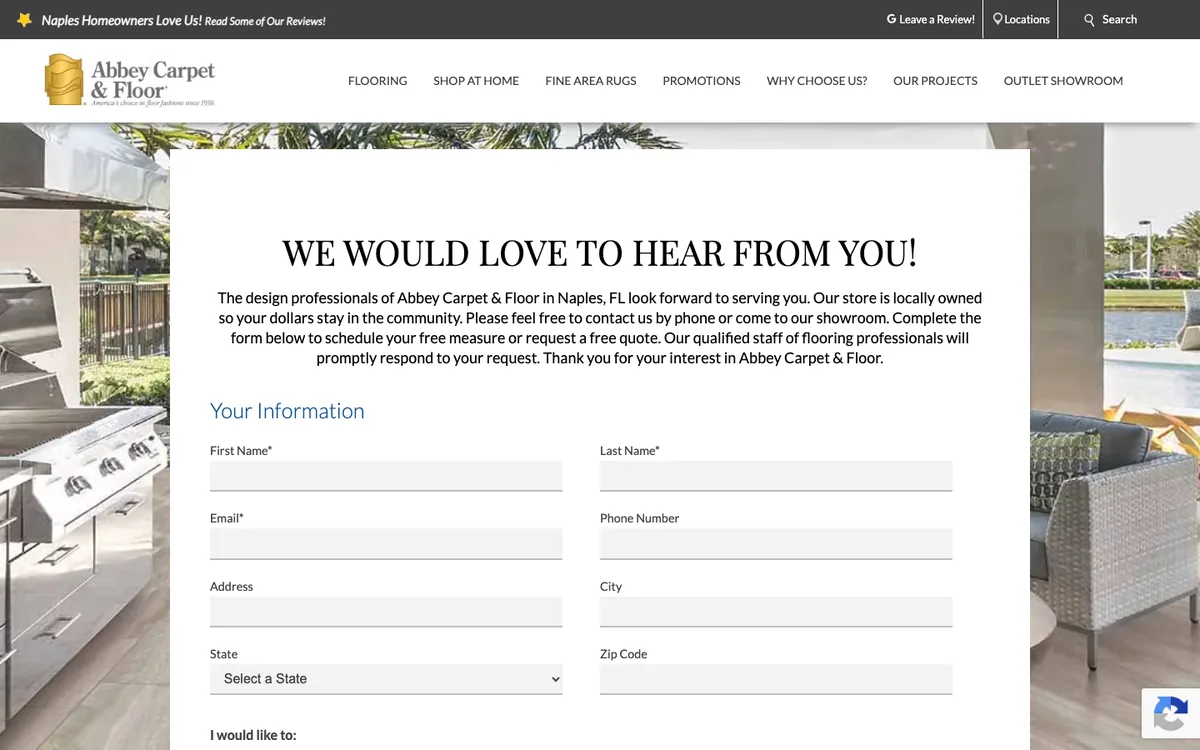Open Fine Area Rugs menu item
The image size is (1200, 750).
(x=591, y=81)
